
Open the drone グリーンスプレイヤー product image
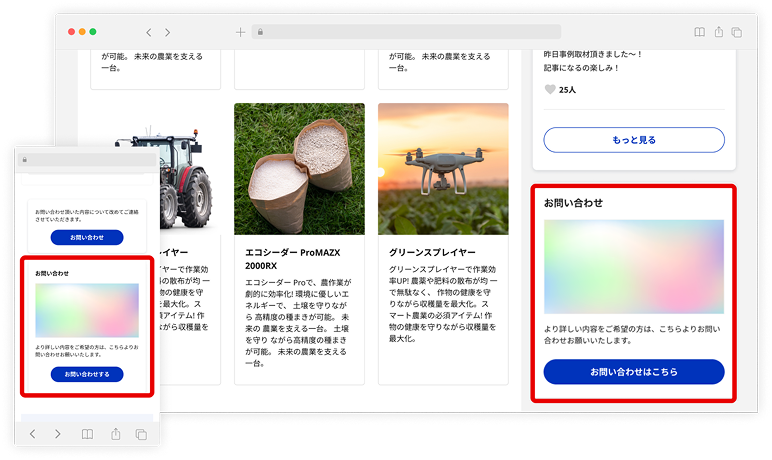pos(443,169)
